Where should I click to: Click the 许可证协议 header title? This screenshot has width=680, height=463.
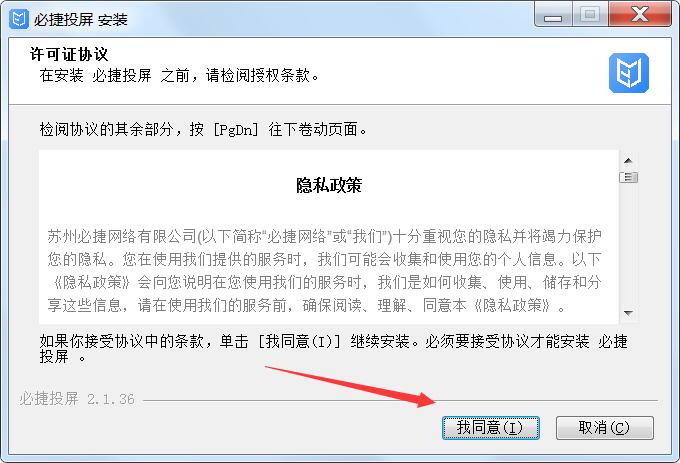69,54
